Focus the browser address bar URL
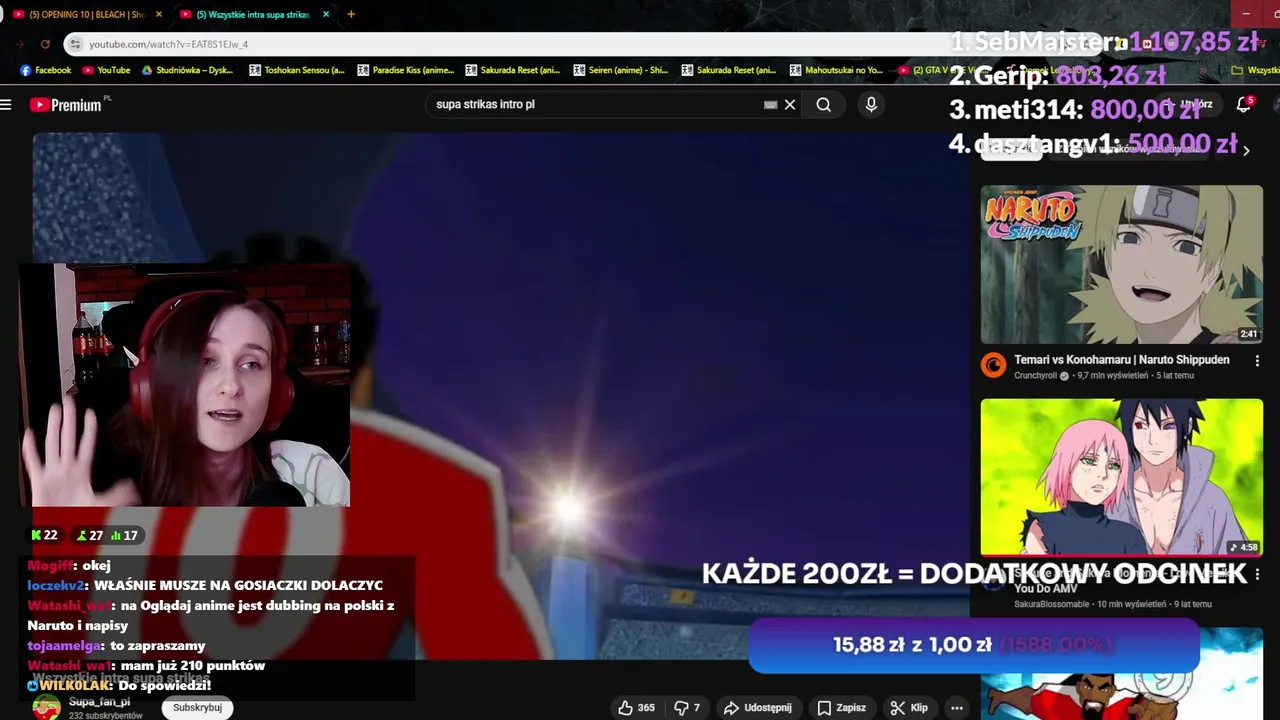 [x=168, y=44]
